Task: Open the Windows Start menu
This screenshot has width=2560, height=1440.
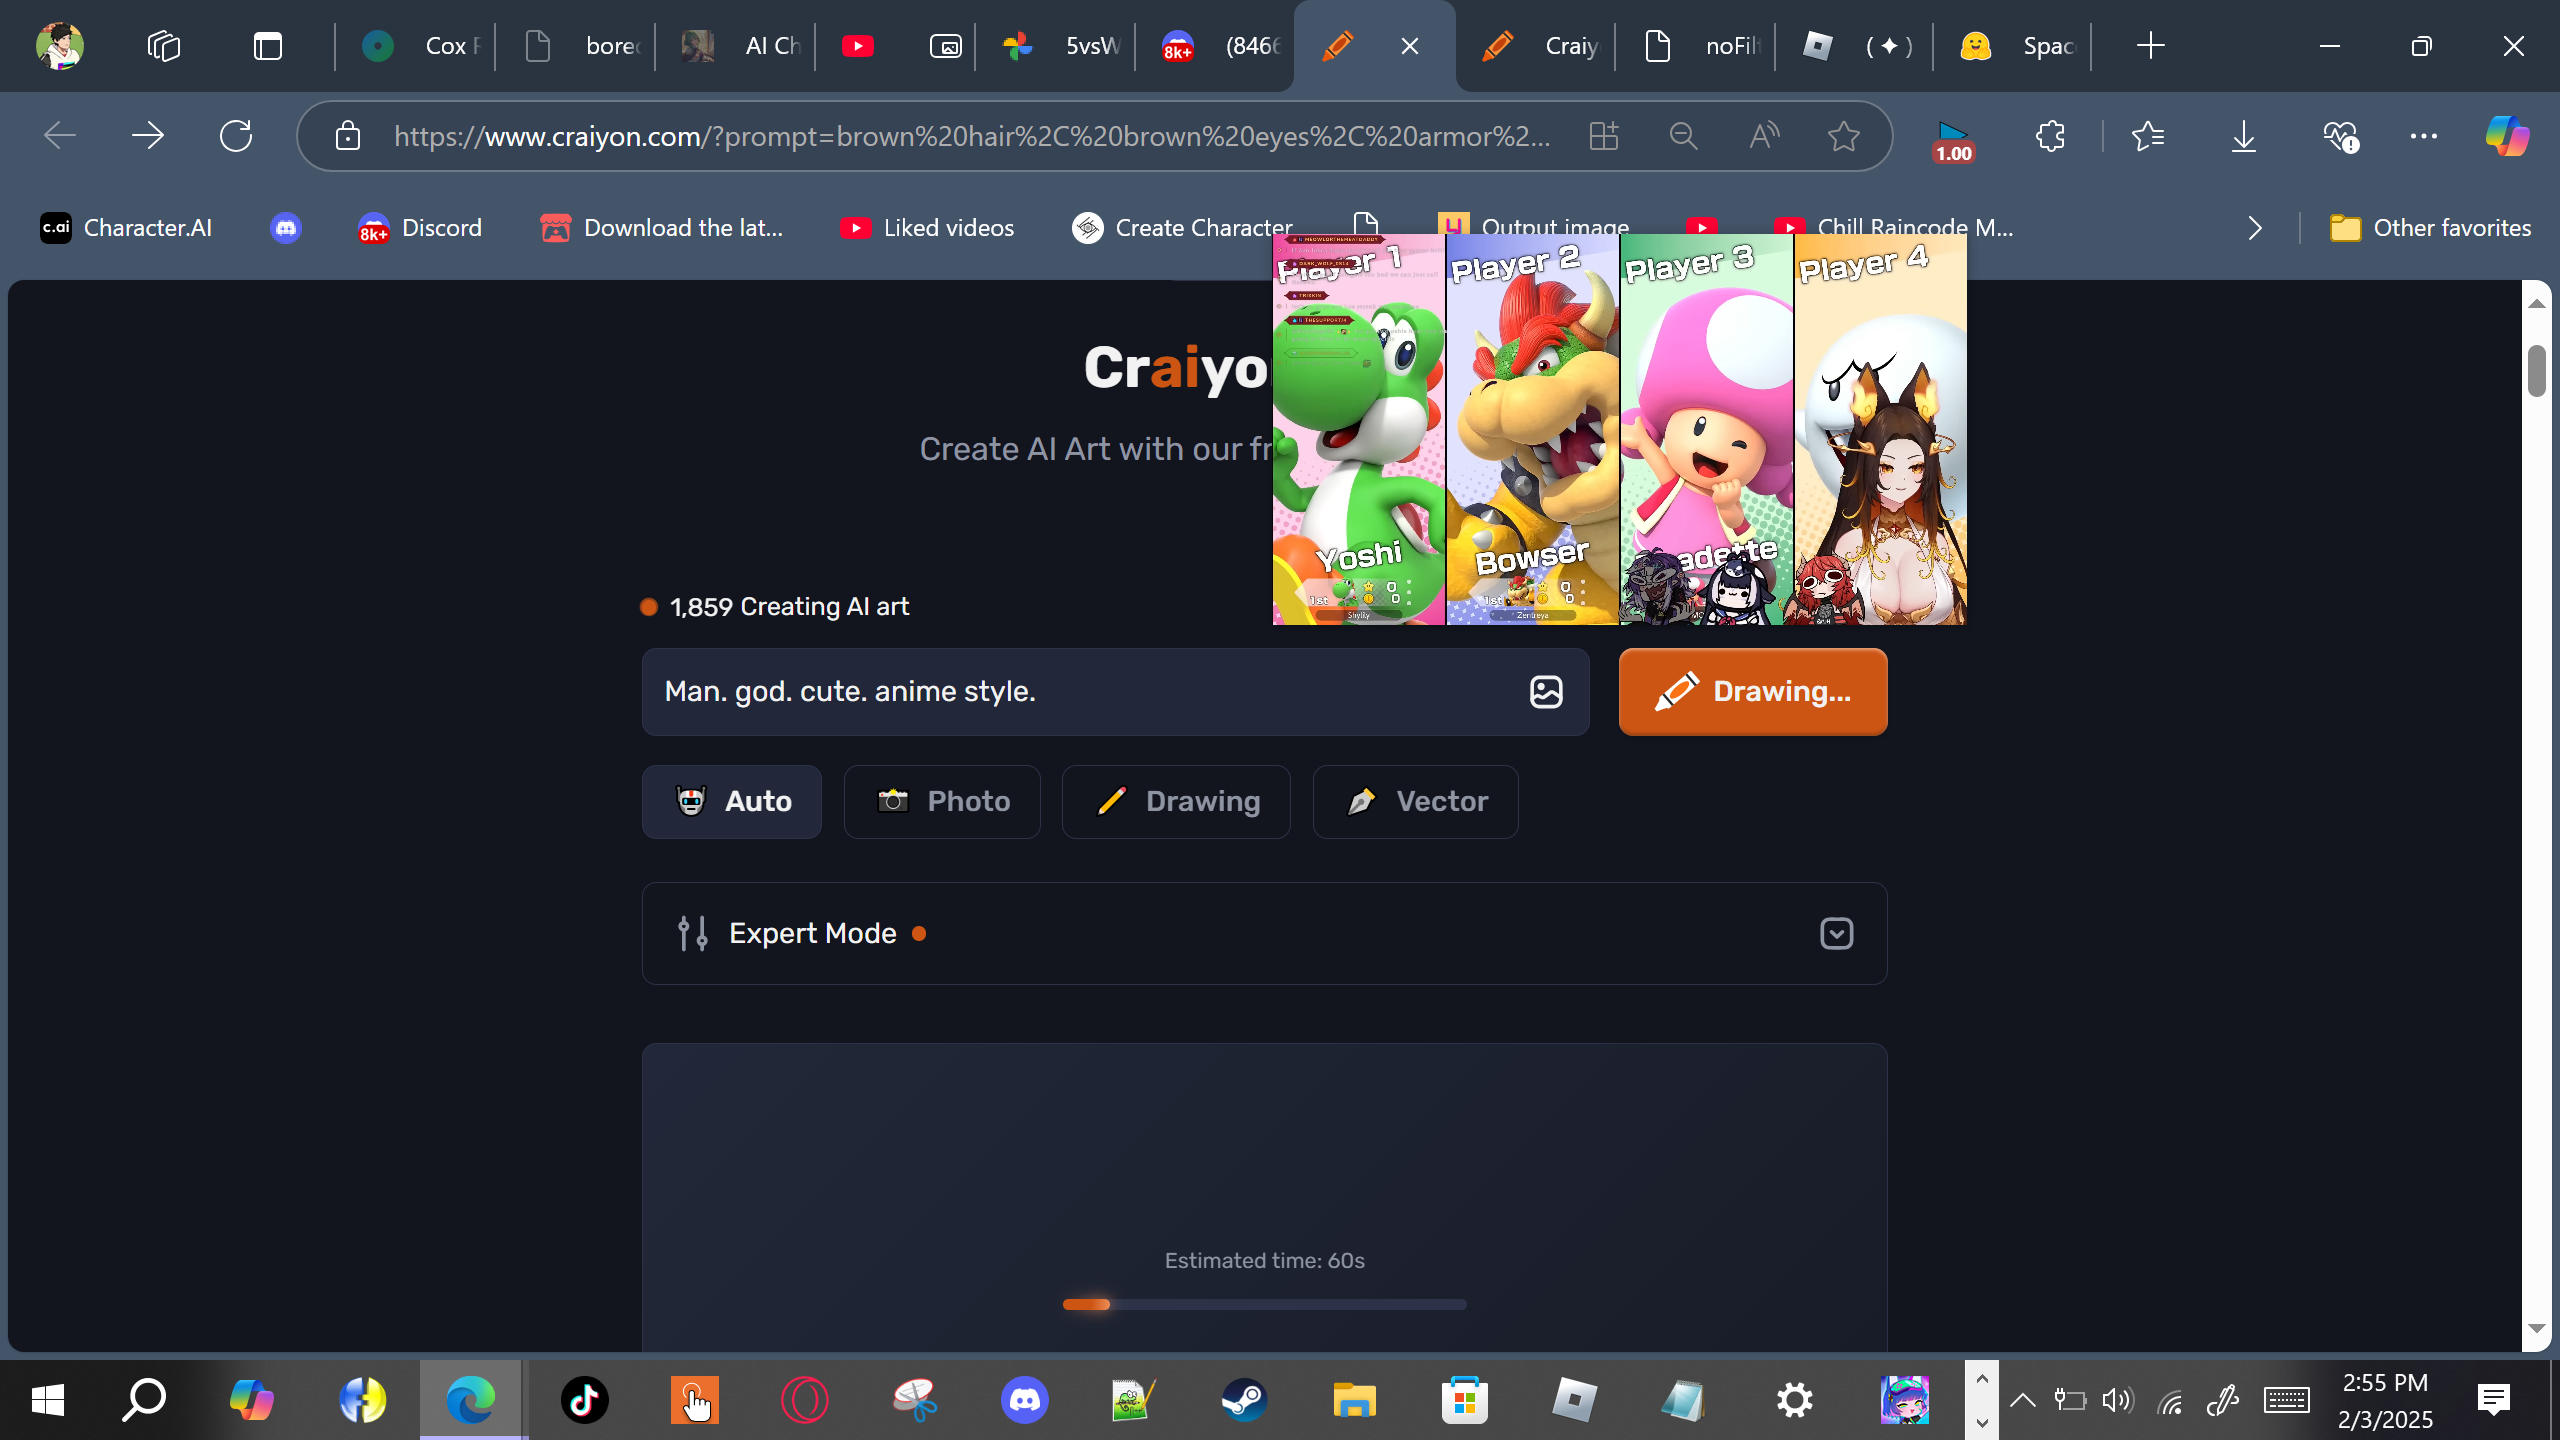Action: tap(48, 1400)
